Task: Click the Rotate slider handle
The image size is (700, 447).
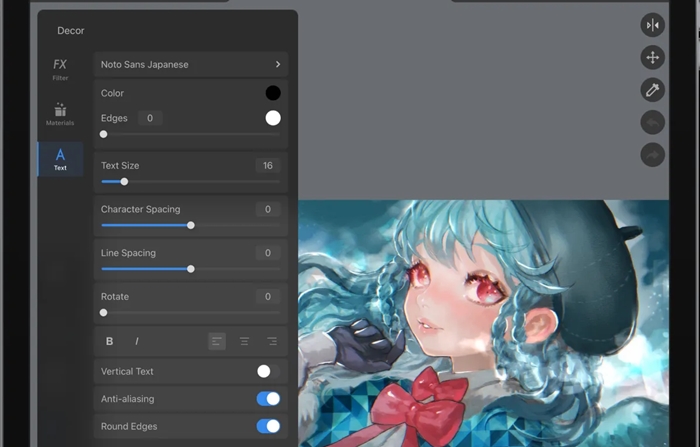Action: coord(104,313)
